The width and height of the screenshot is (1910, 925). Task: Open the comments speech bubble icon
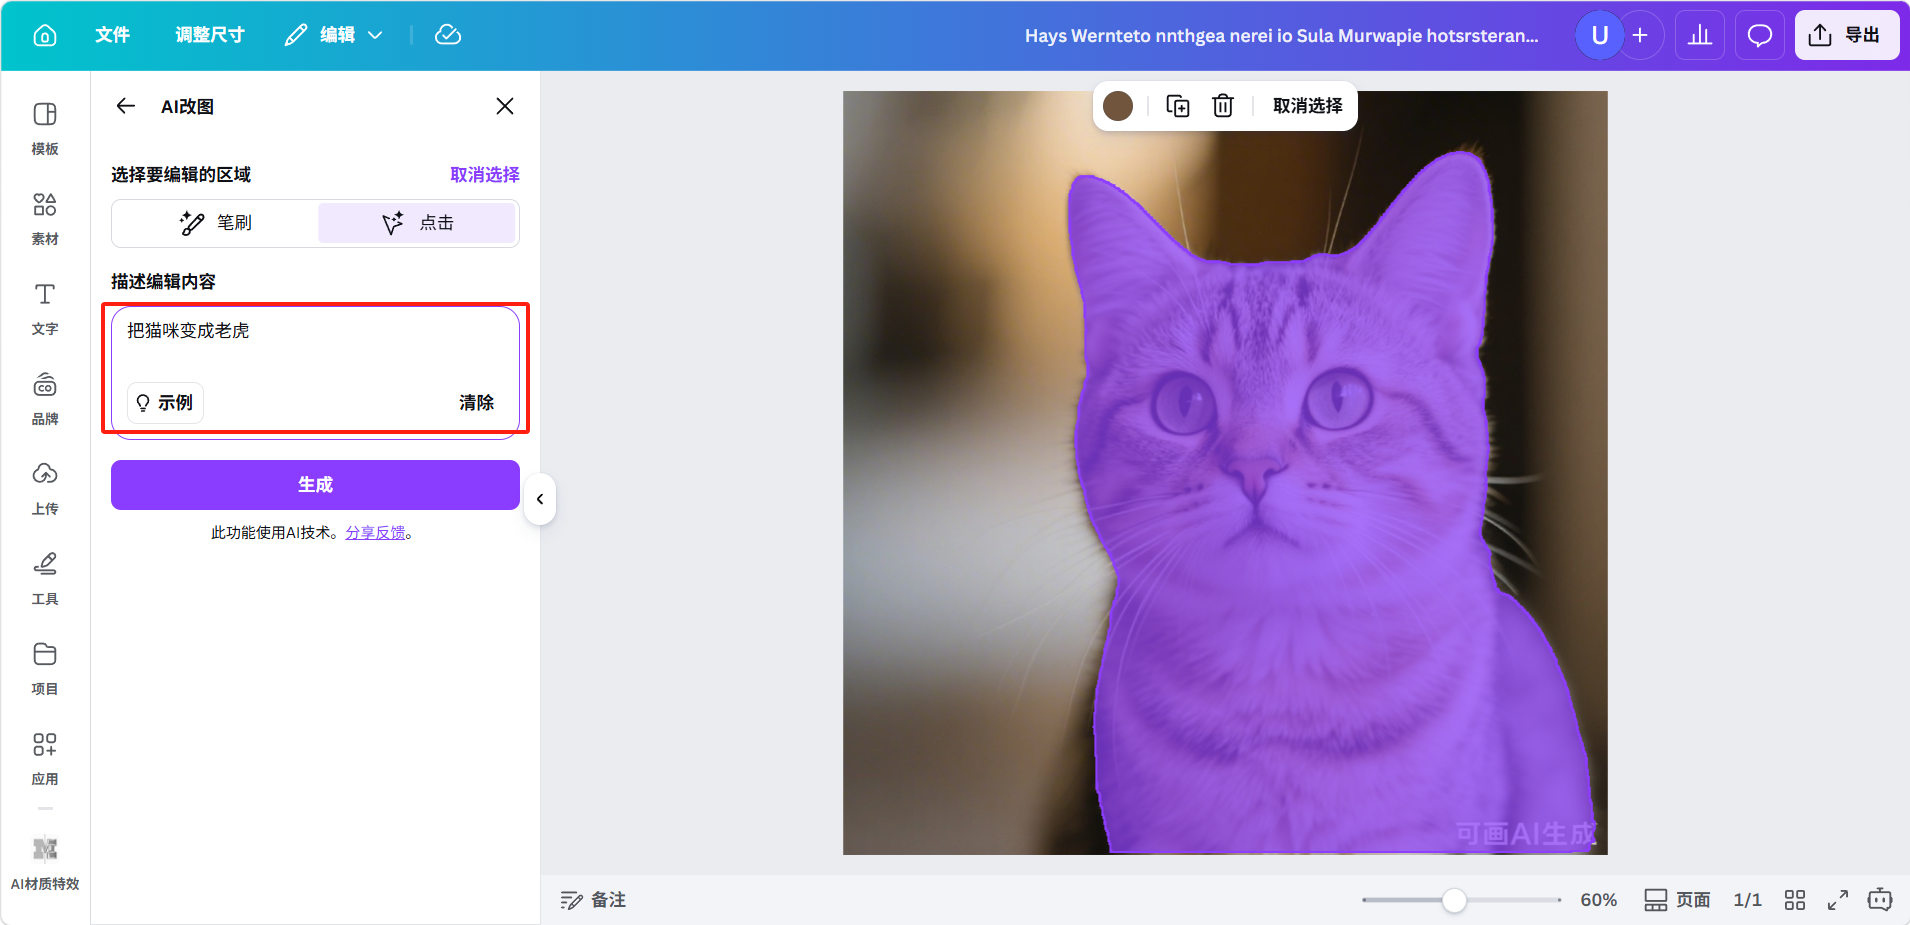[x=1759, y=35]
